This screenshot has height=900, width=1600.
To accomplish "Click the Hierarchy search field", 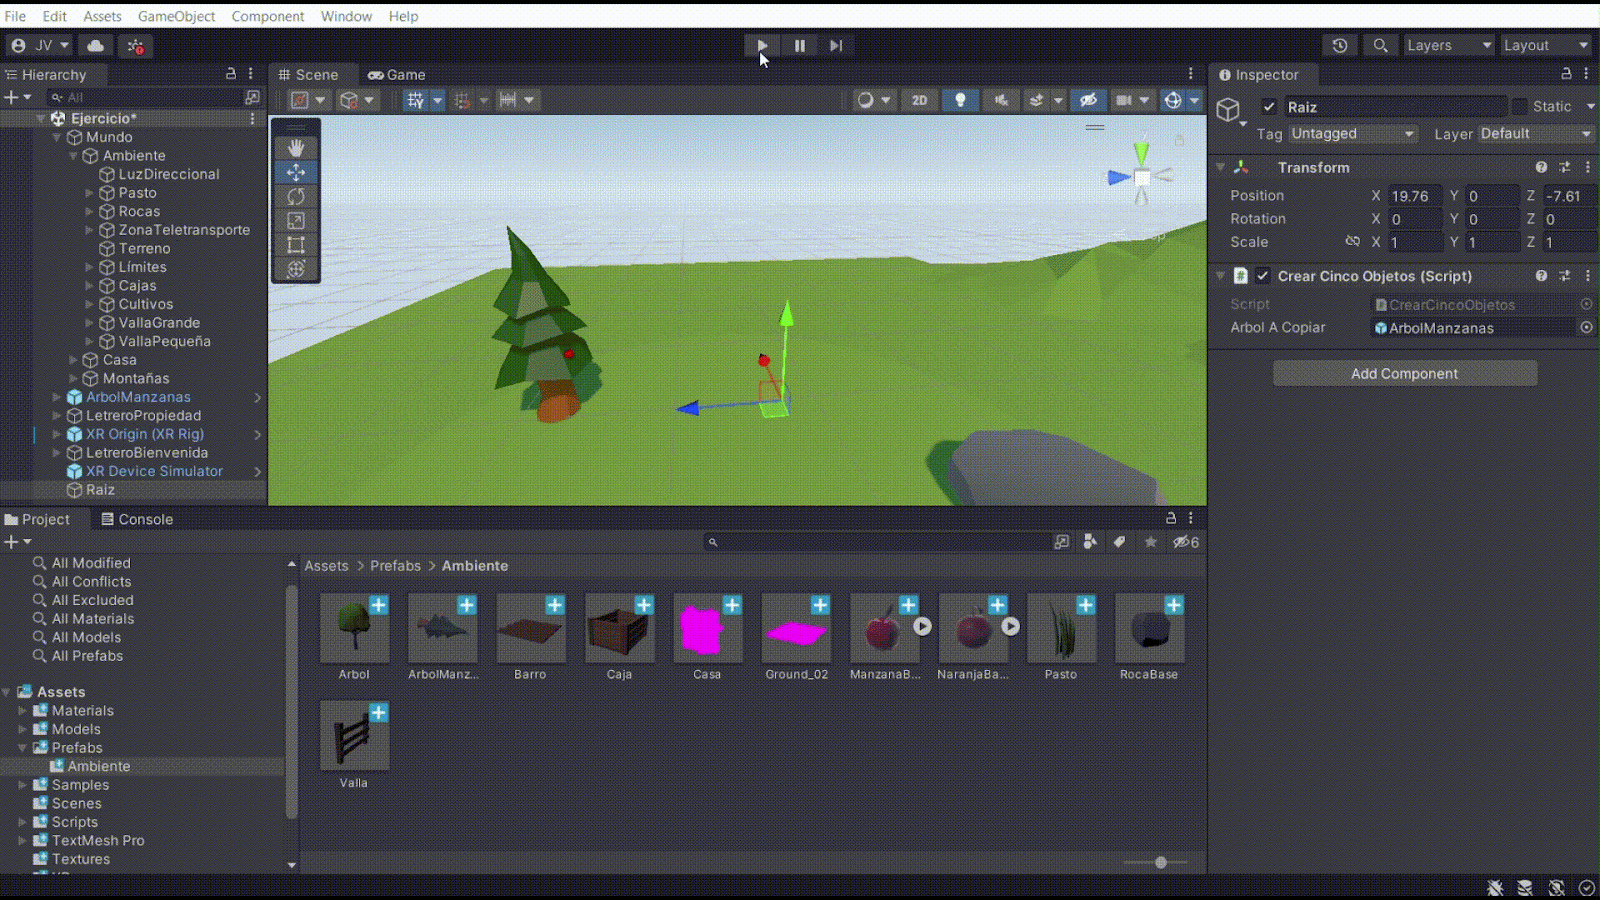I will [x=145, y=97].
